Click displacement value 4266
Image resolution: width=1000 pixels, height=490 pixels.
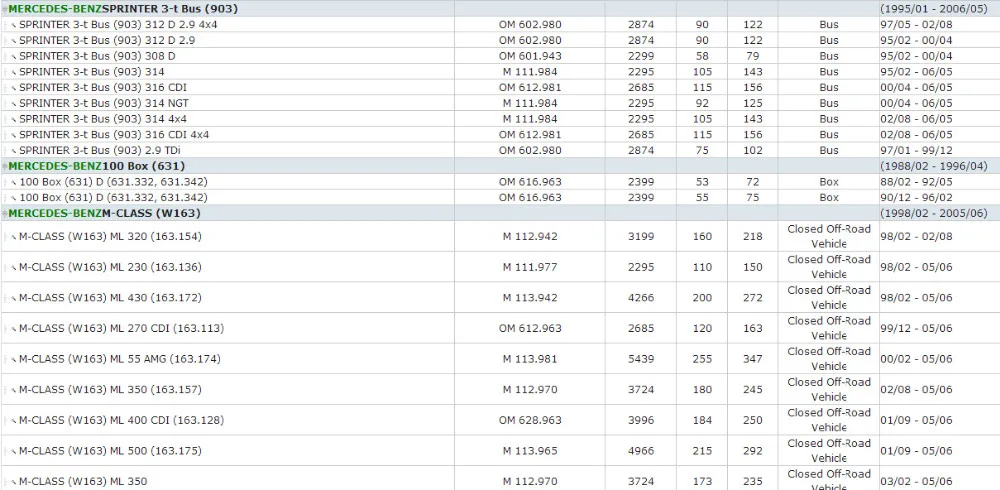point(641,298)
